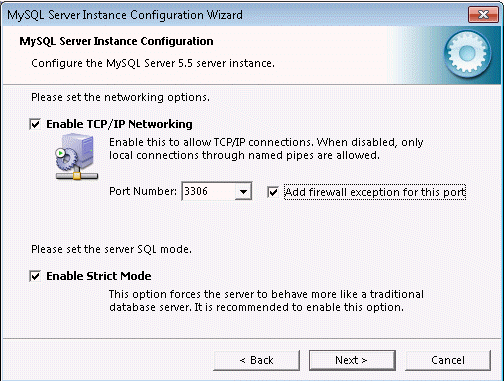Screen dimensions: 504x381
Task: Click the gear logo icon in header
Action: click(x=467, y=53)
